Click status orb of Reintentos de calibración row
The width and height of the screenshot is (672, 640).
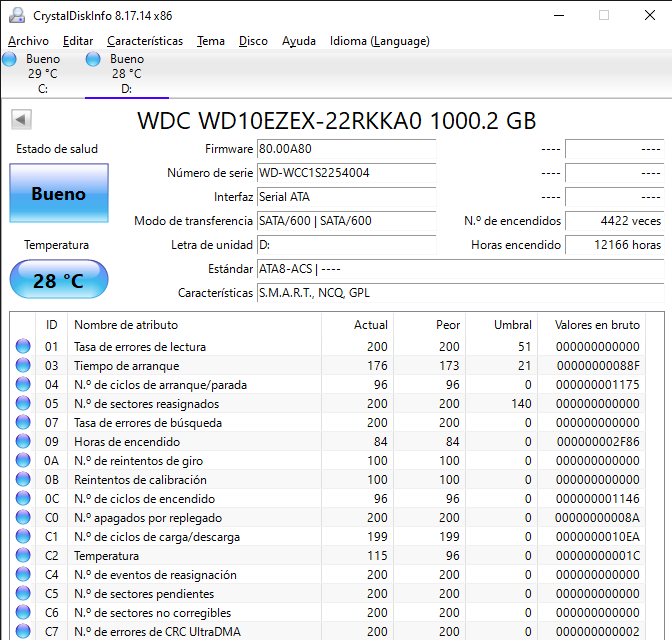(x=23, y=479)
